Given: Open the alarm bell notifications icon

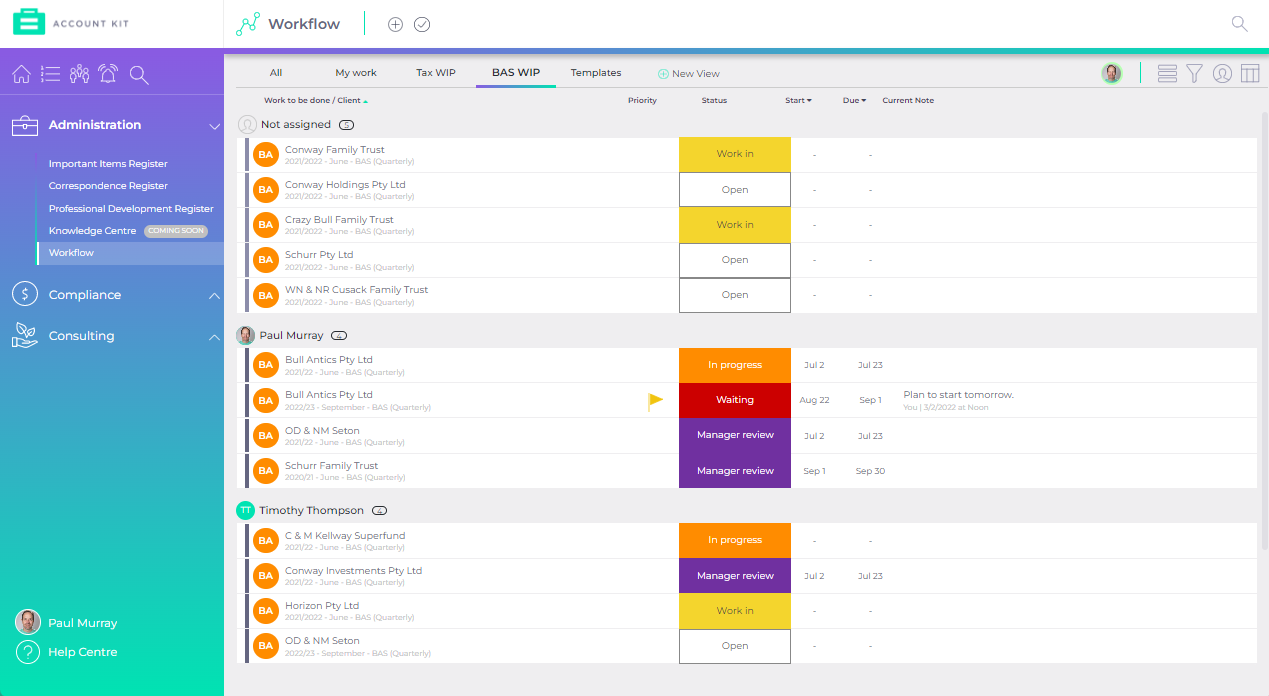Looking at the screenshot, I should pyautogui.click(x=109, y=74).
